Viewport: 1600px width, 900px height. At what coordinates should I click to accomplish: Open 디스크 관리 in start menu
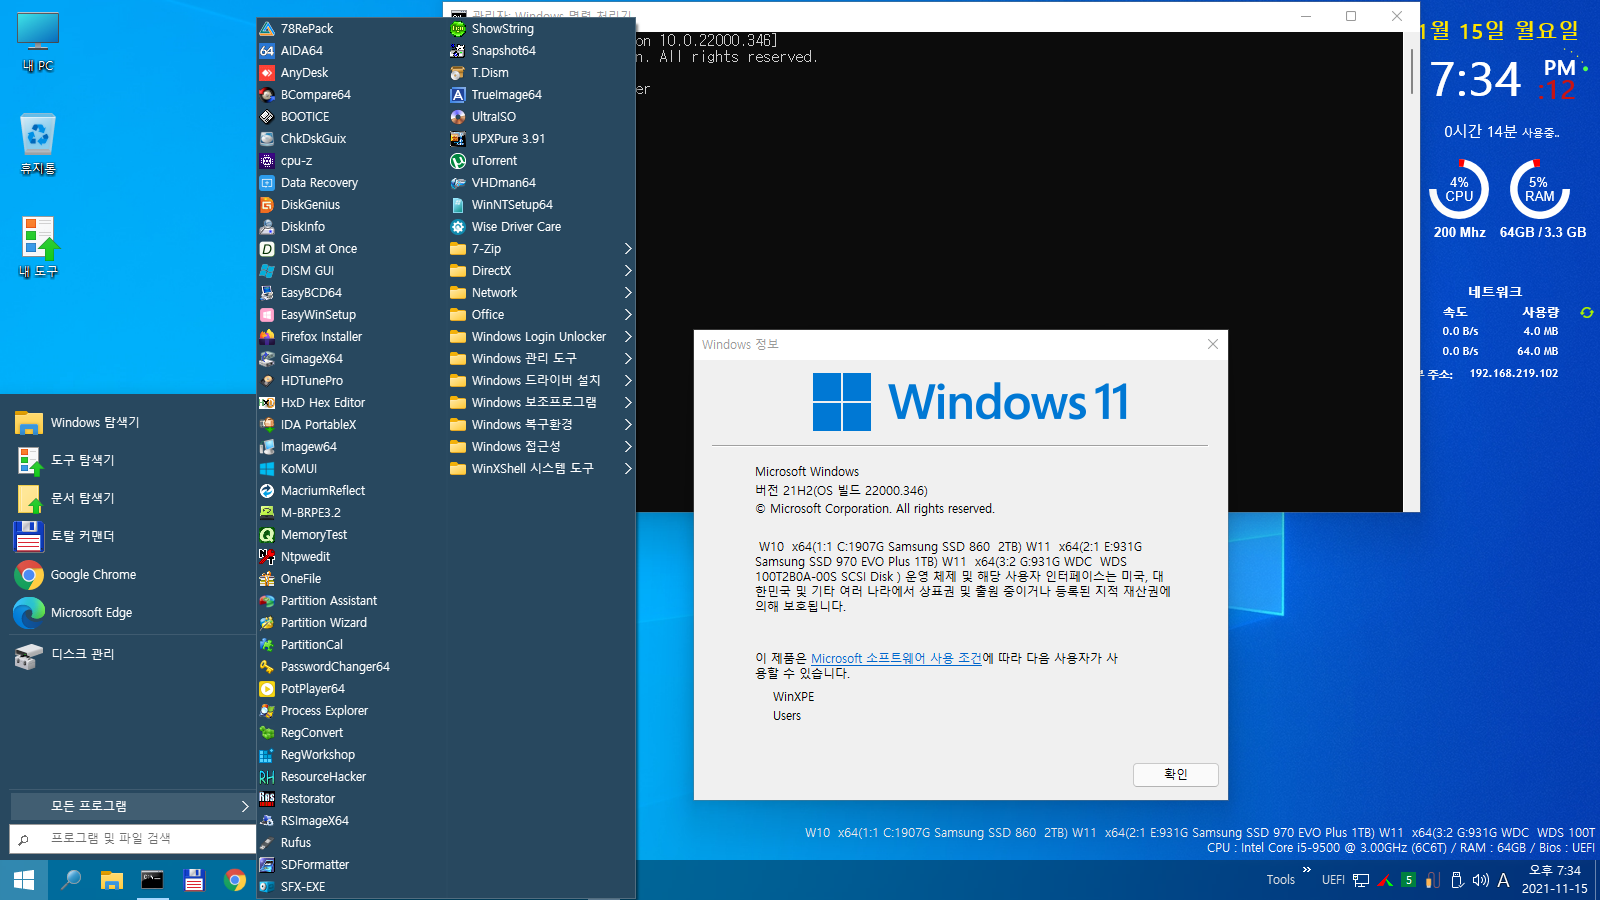tap(82, 654)
